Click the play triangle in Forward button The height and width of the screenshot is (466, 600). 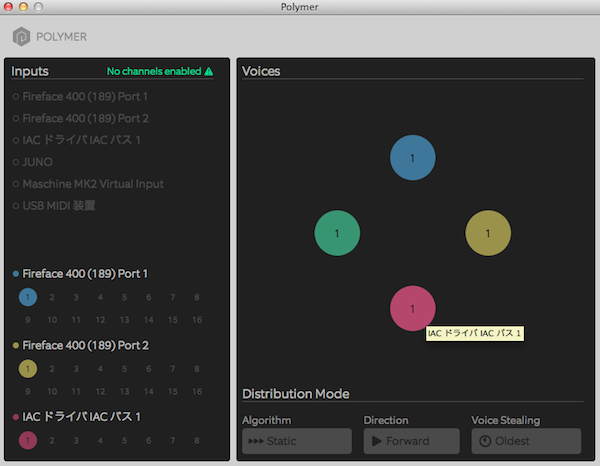pyautogui.click(x=377, y=441)
